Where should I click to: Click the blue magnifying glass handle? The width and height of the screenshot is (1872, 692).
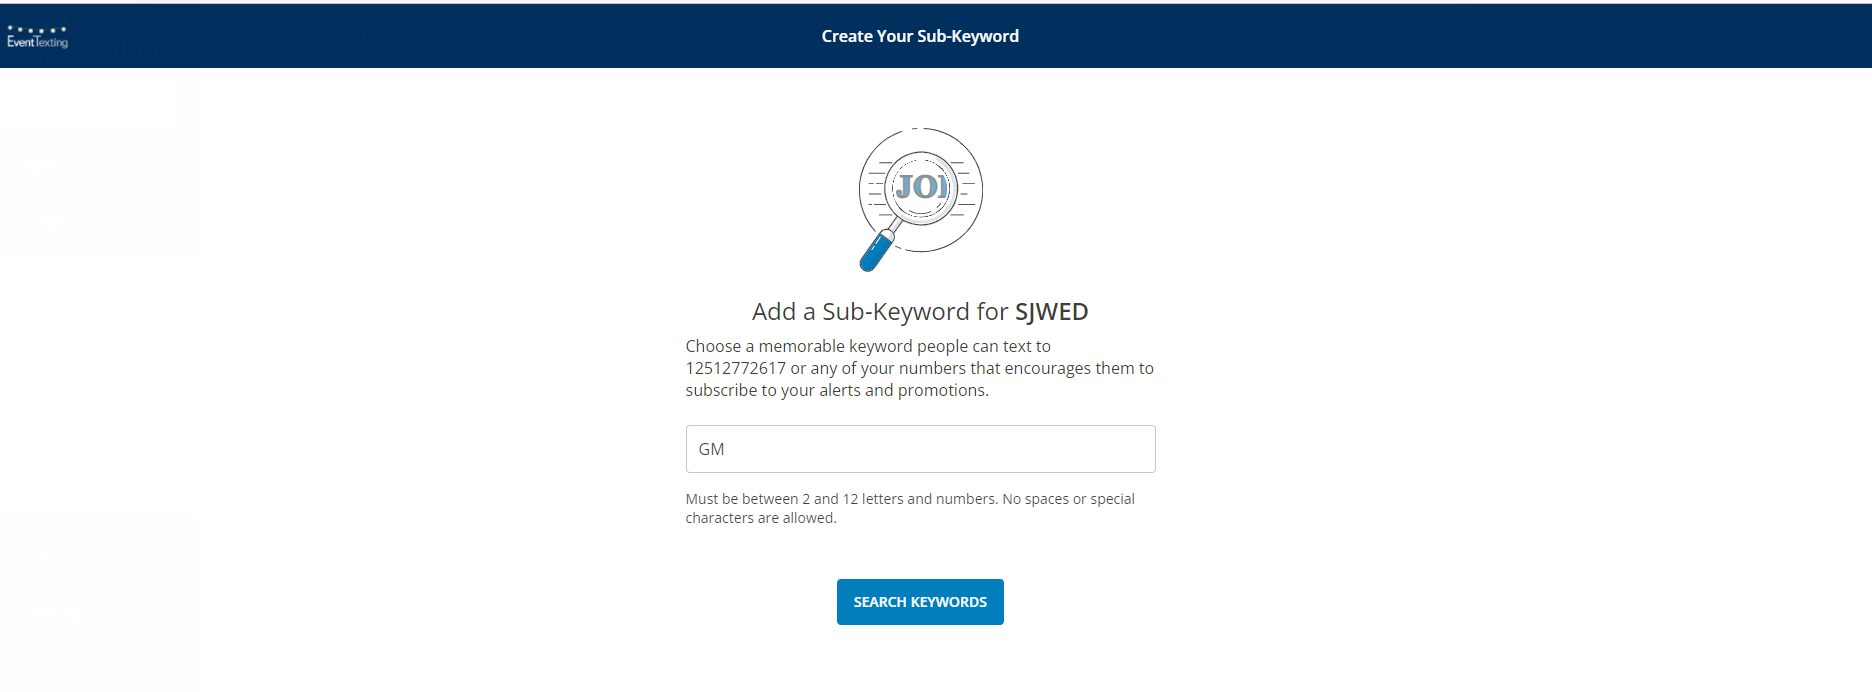coord(877,251)
